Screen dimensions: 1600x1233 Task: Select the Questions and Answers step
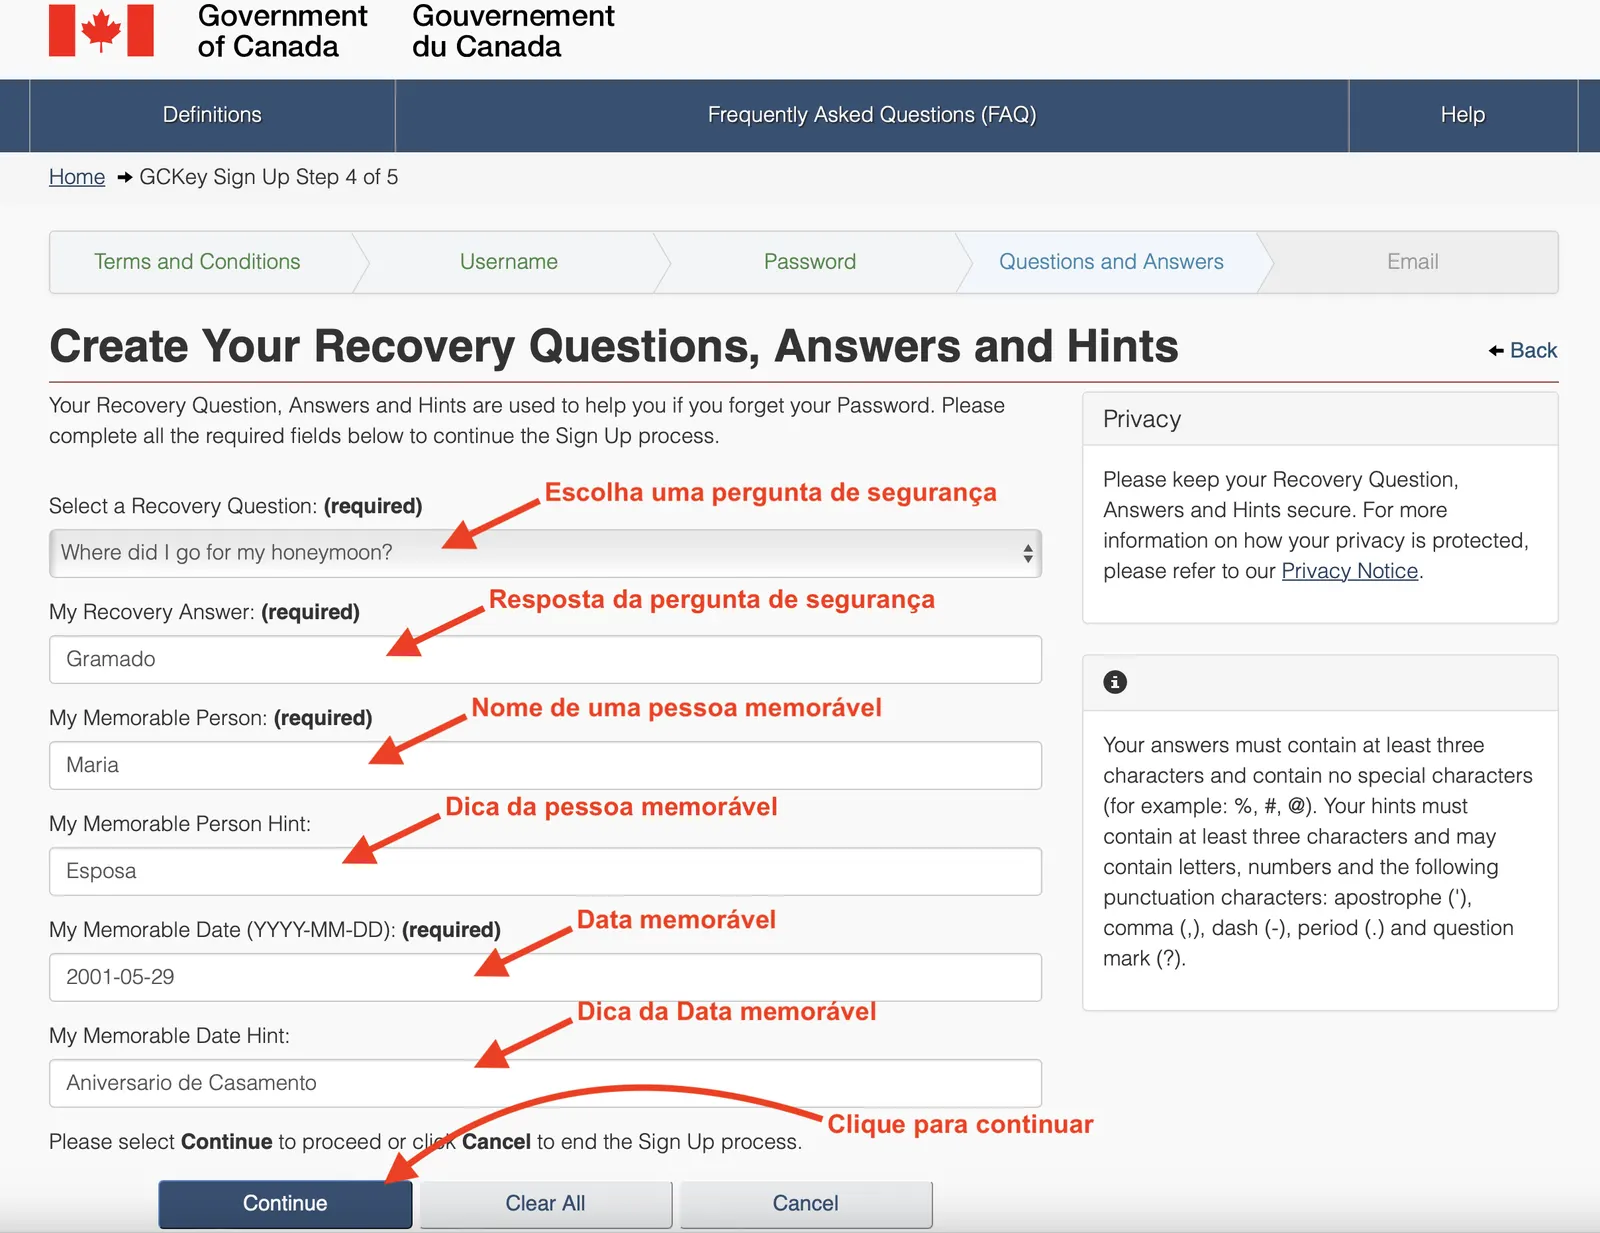pos(1111,262)
